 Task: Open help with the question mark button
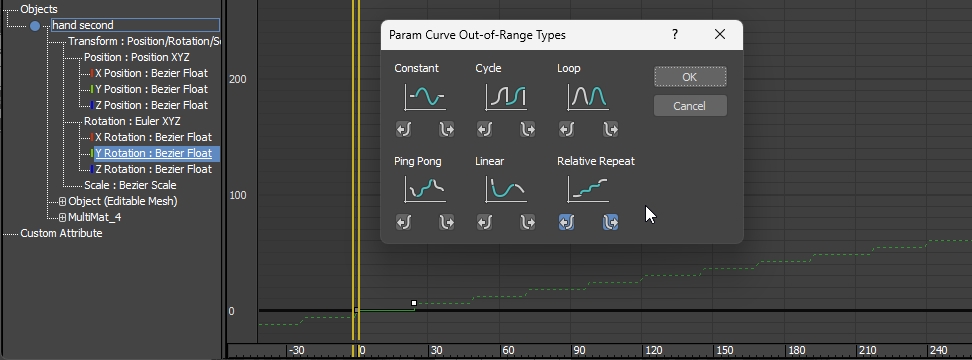(675, 34)
